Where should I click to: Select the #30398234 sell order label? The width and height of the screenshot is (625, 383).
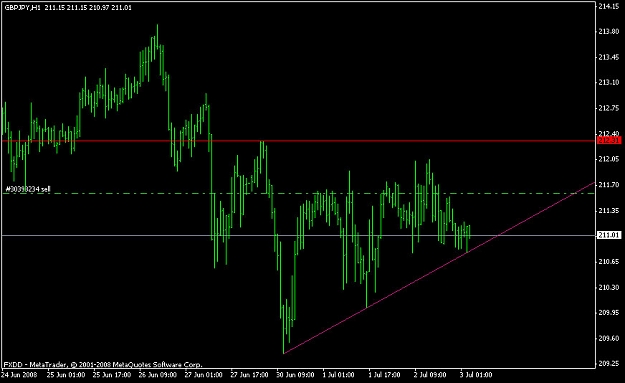click(28, 189)
